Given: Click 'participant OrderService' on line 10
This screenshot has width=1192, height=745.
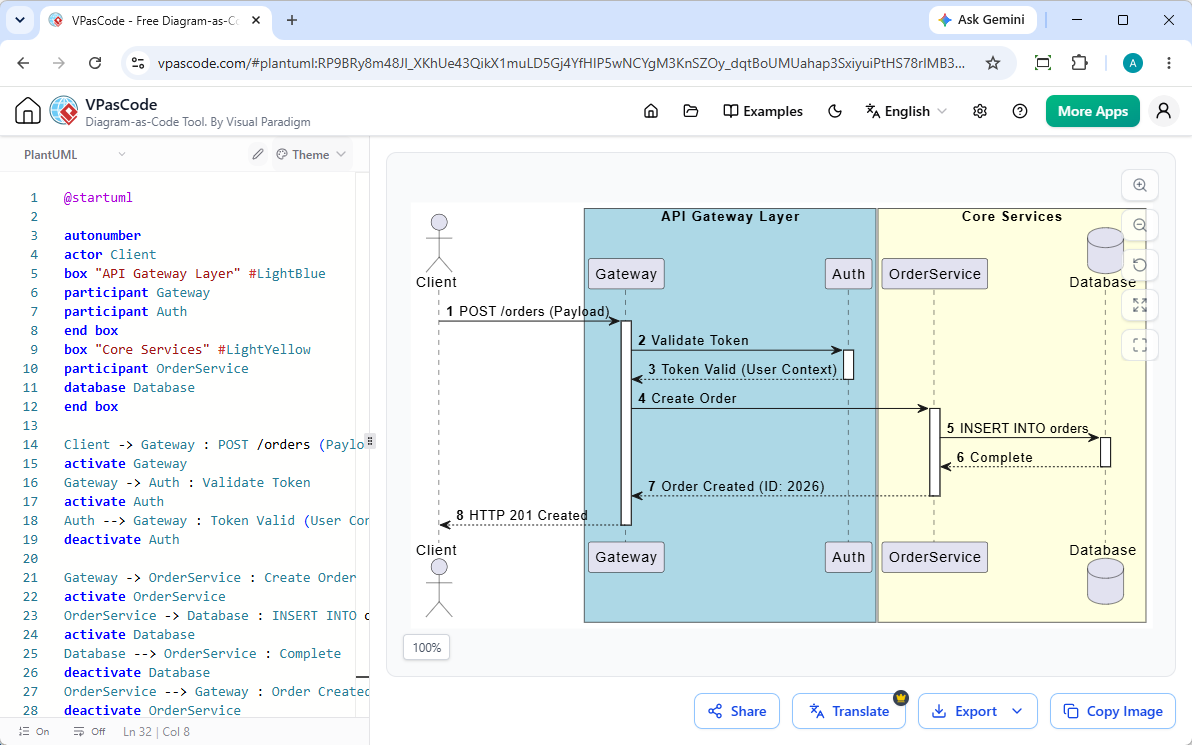Looking at the screenshot, I should pyautogui.click(x=156, y=369).
